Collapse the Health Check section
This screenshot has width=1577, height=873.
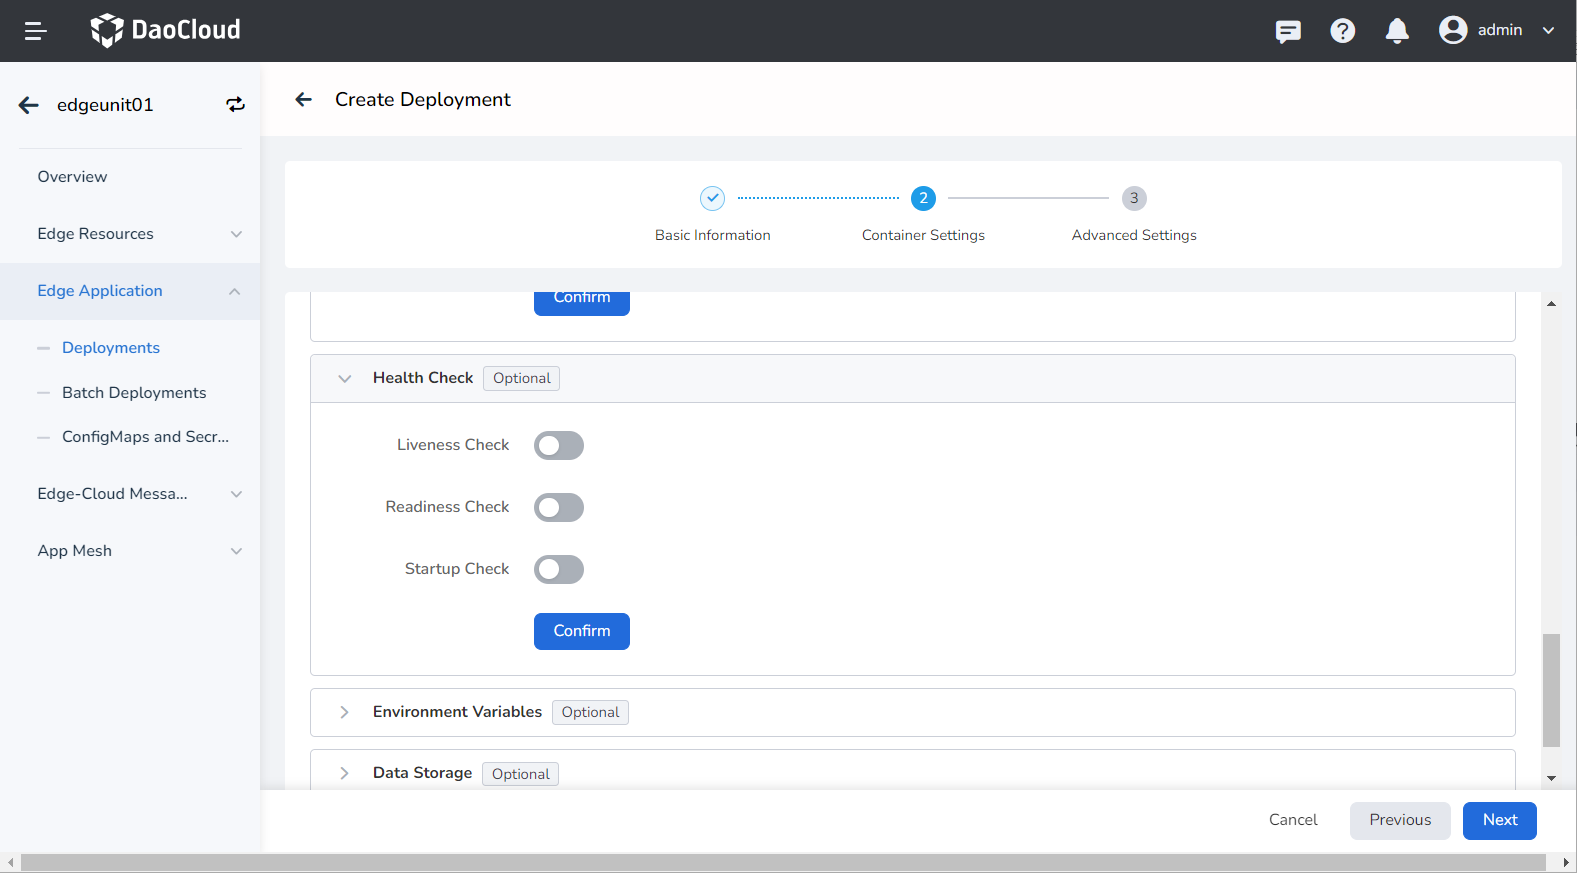coord(344,378)
